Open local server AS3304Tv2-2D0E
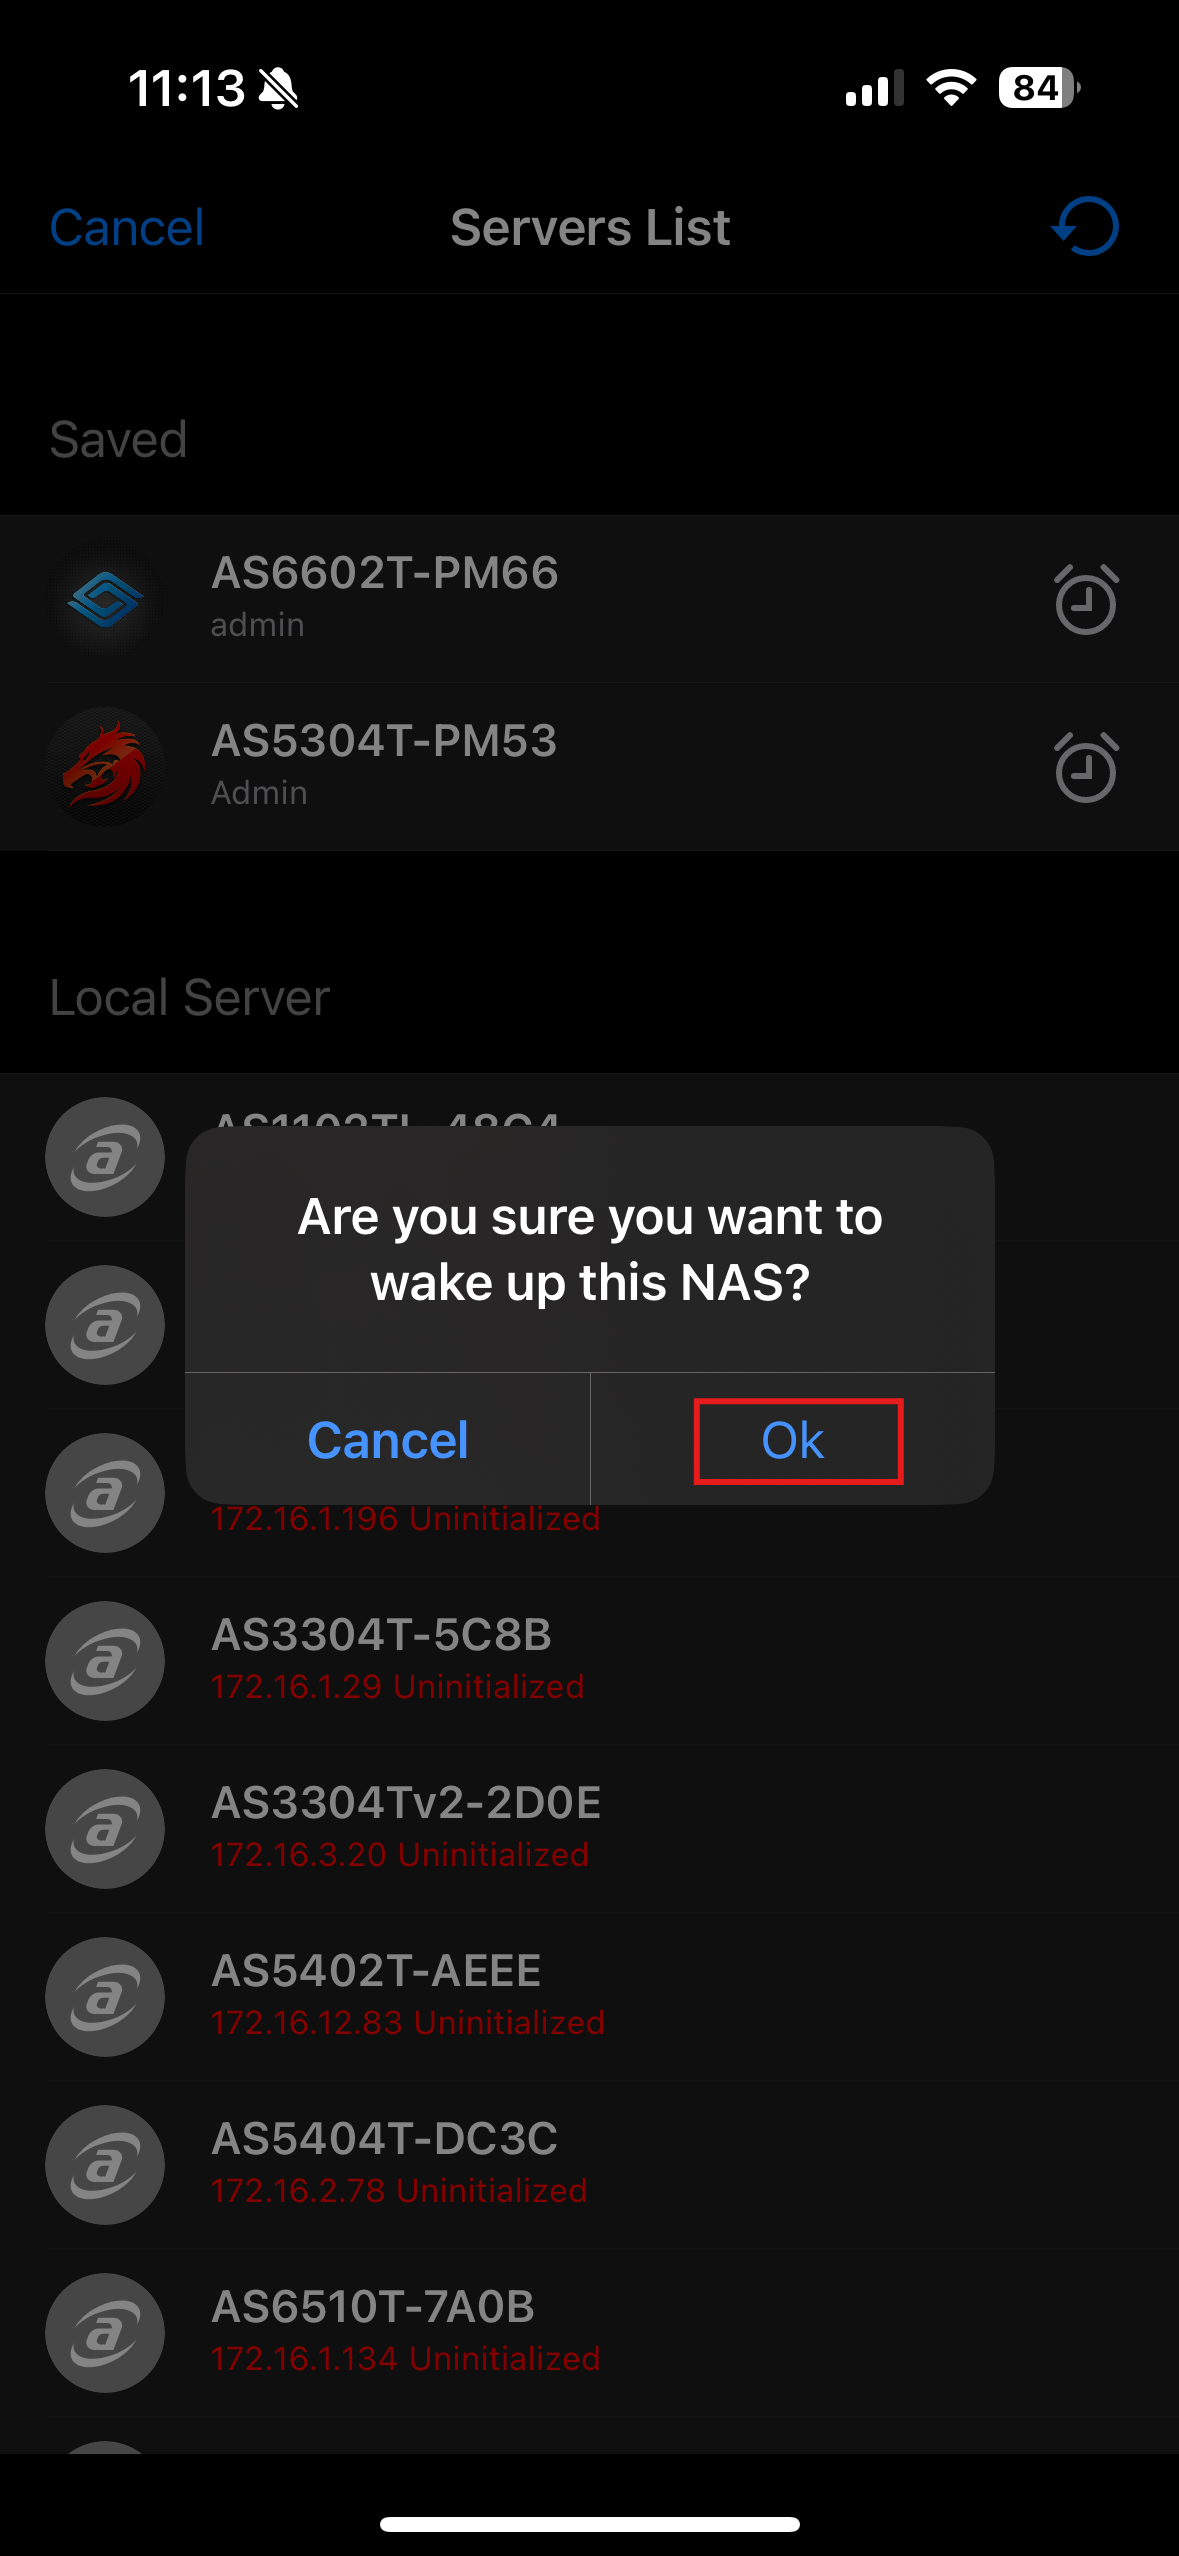Image resolution: width=1179 pixels, height=2556 pixels. (x=589, y=1829)
